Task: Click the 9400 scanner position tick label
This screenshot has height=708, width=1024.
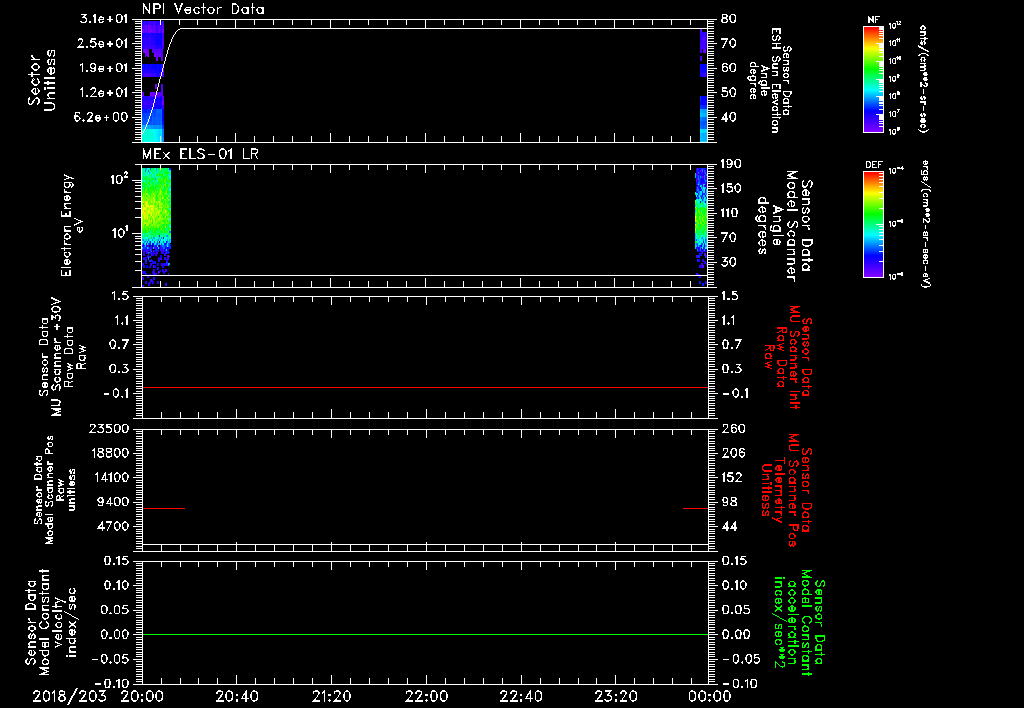Action: [x=114, y=502]
